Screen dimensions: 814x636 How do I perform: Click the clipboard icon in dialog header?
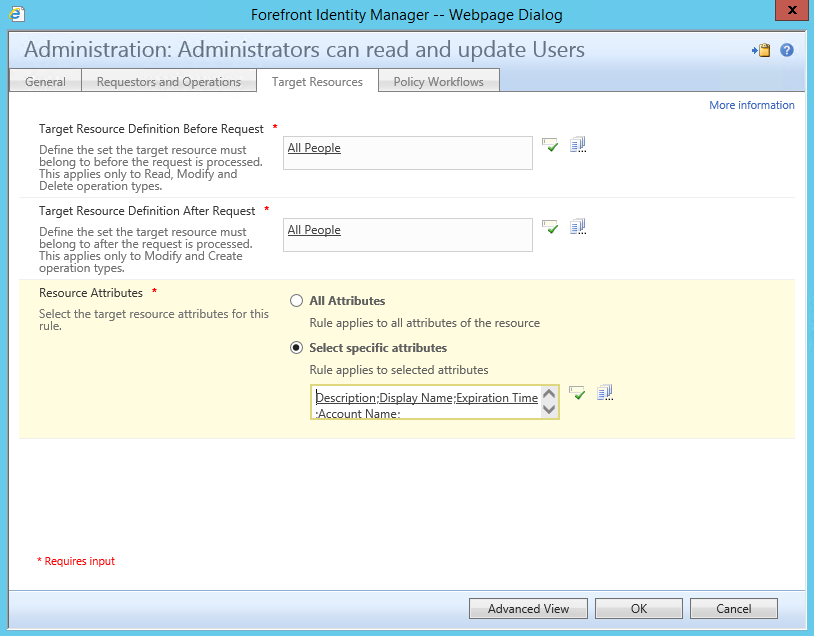click(x=761, y=50)
